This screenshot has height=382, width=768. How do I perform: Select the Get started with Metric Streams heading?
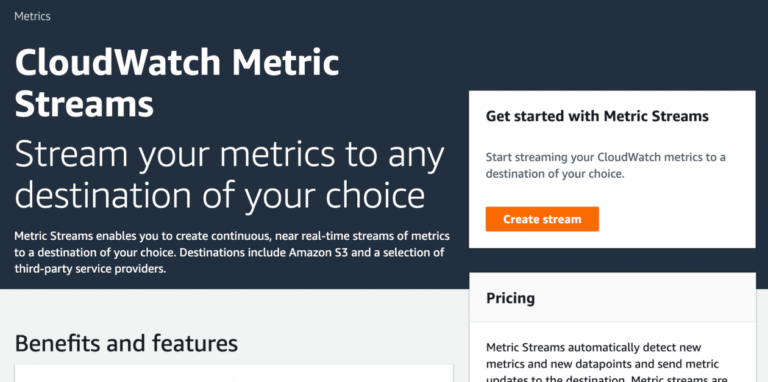point(597,117)
